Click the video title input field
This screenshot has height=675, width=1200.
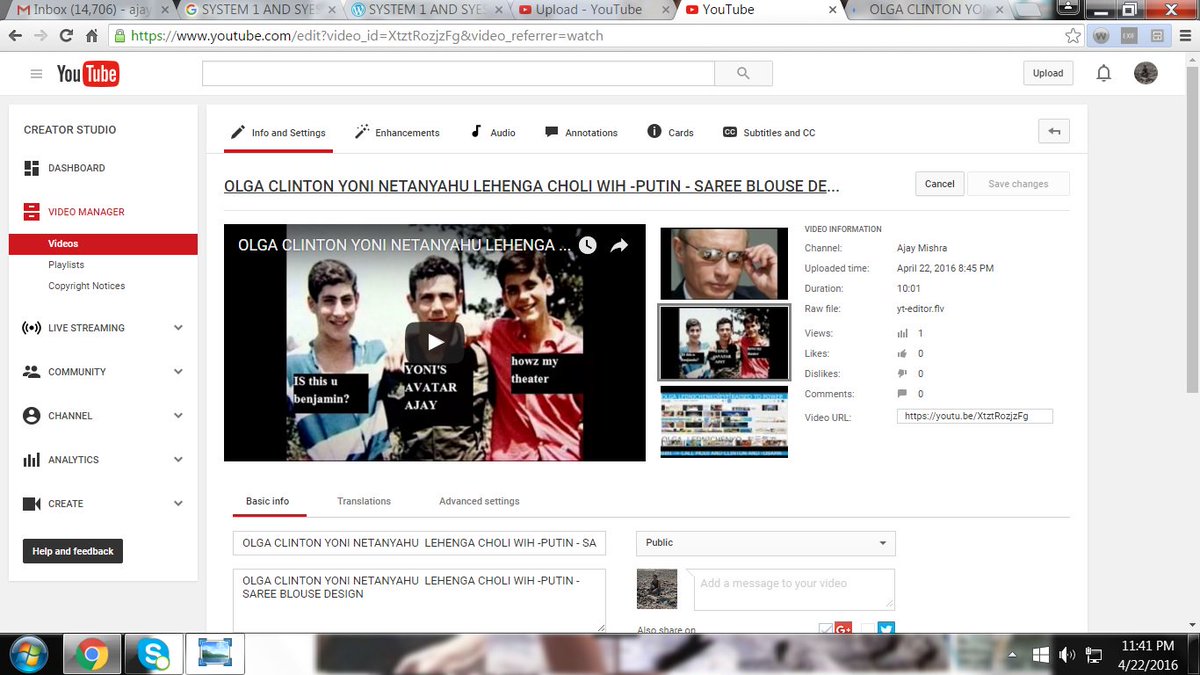419,543
